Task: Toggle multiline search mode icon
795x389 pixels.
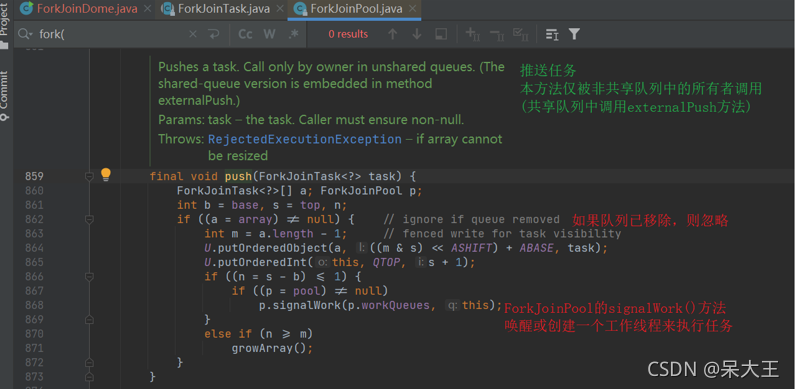Action: pyautogui.click(x=552, y=34)
